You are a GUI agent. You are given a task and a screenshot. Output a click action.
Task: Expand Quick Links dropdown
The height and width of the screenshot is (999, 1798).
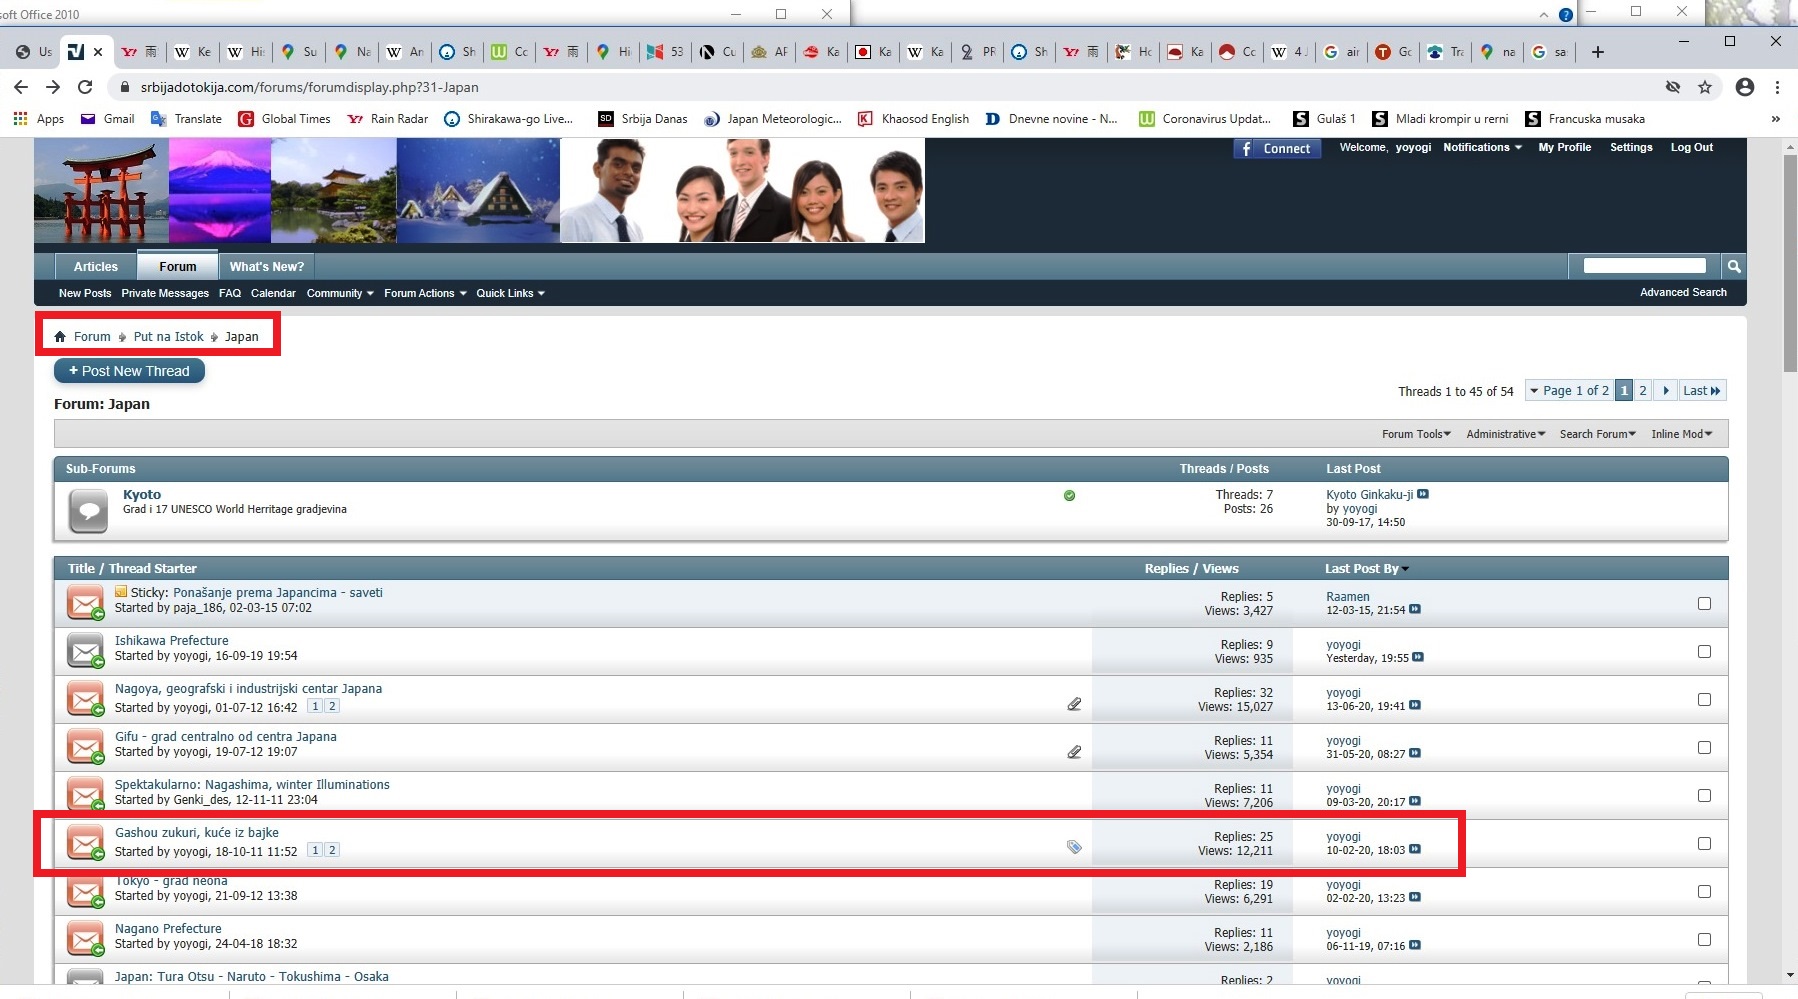(x=510, y=293)
